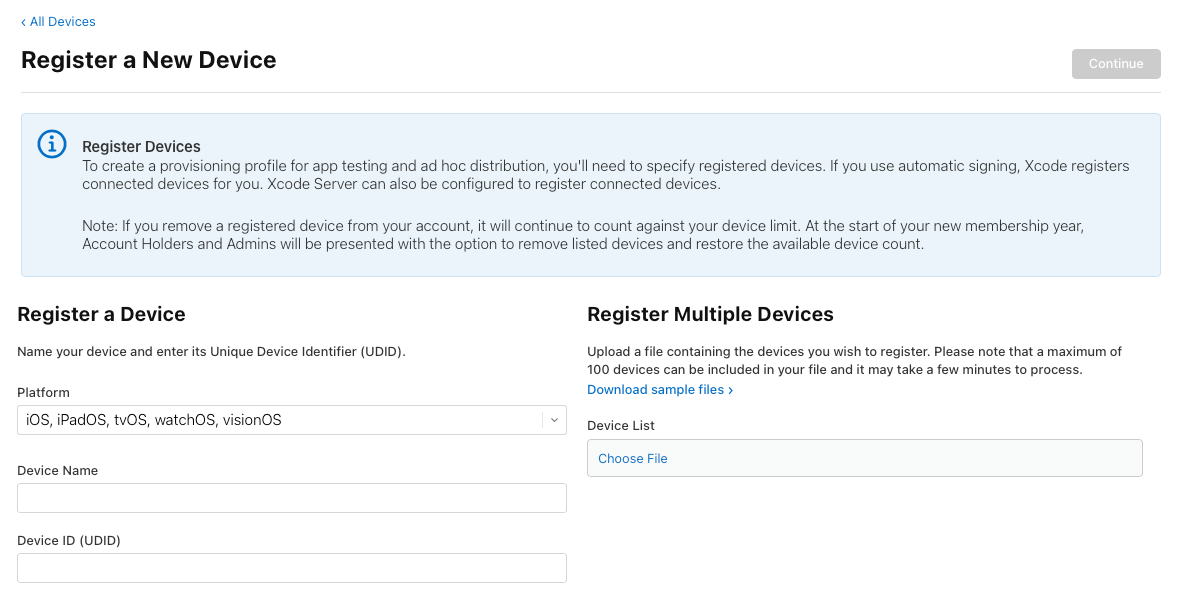Click the Device List upload area

[x=864, y=458]
